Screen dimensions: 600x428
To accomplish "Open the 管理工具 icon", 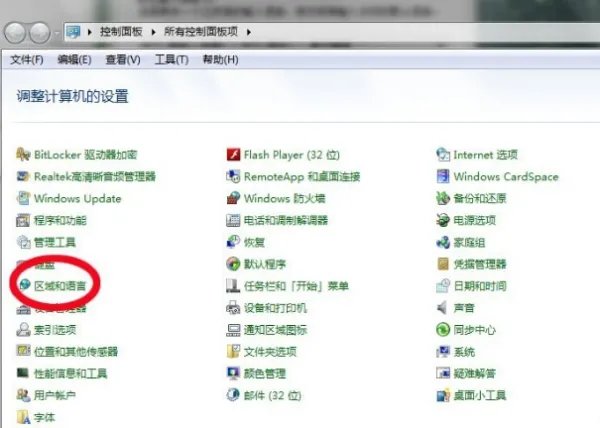I will (x=23, y=242).
